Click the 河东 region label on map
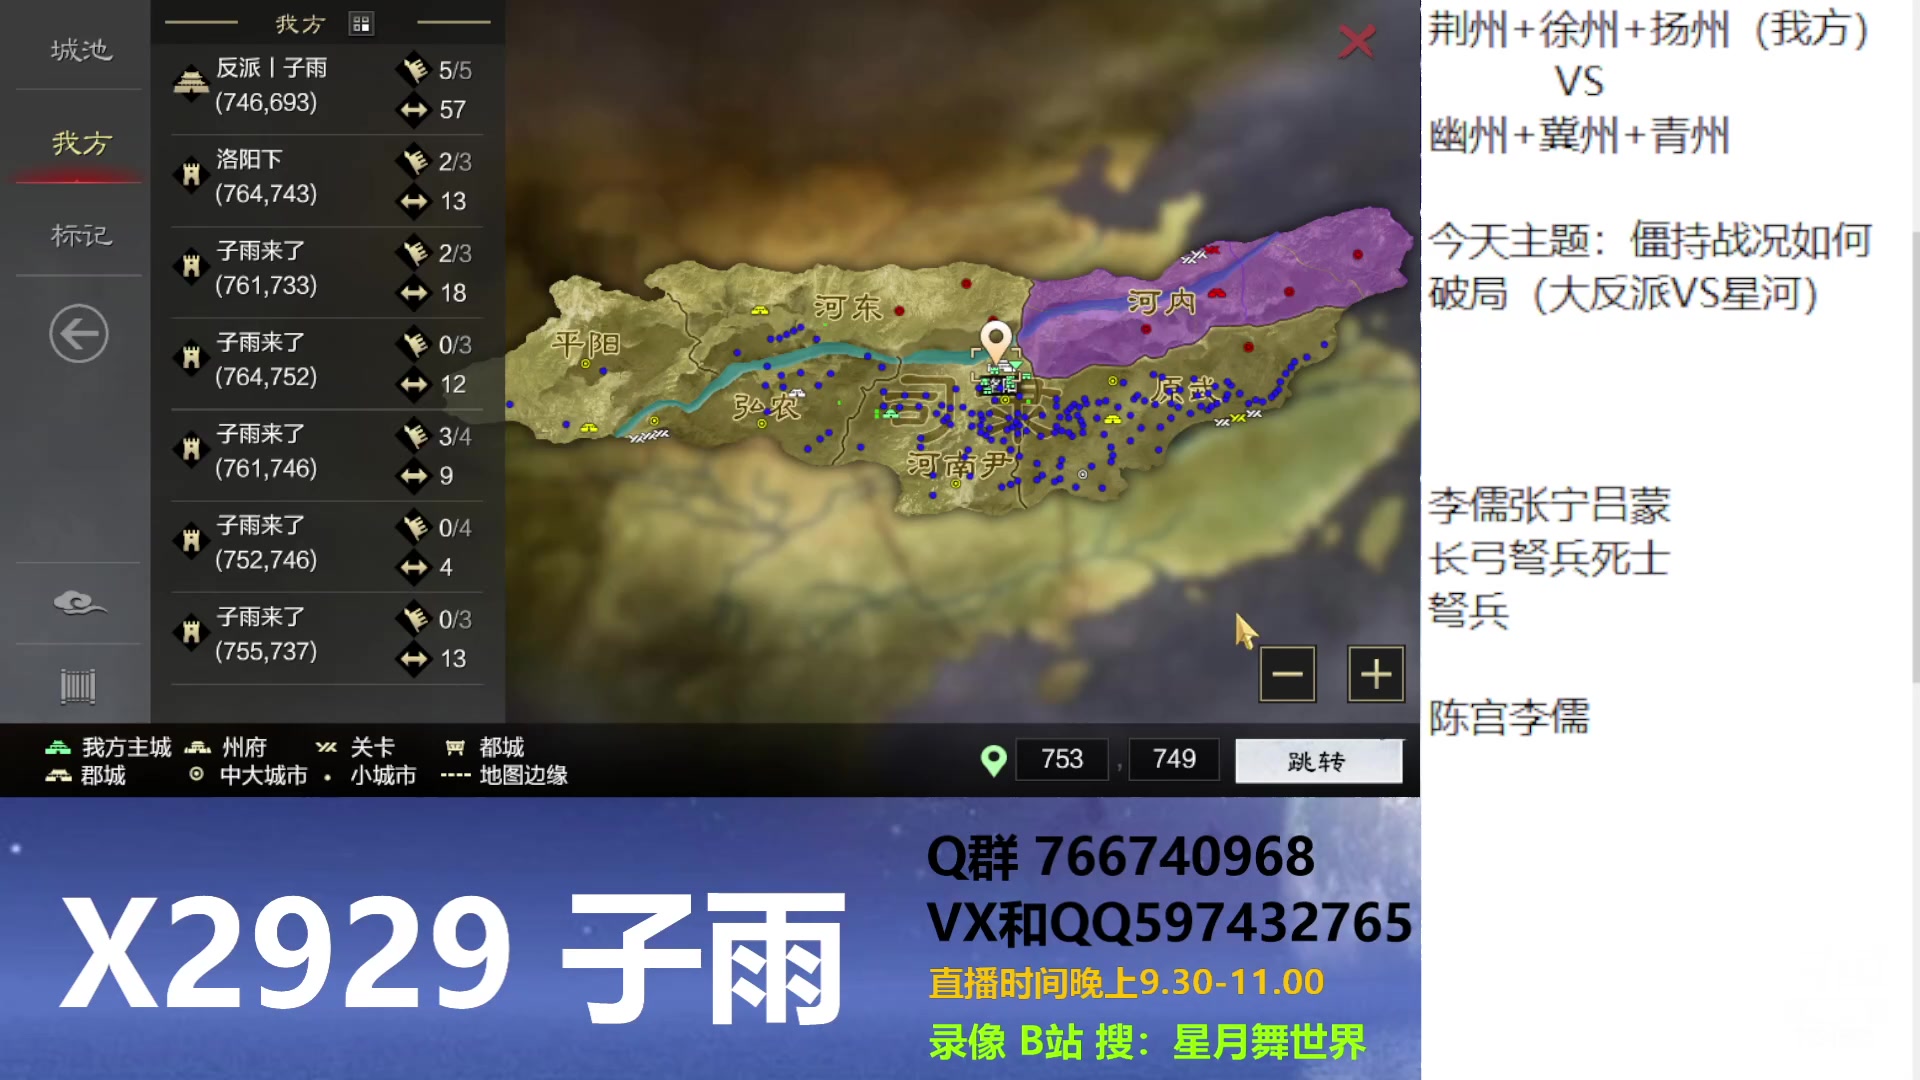Image resolution: width=1920 pixels, height=1080 pixels. pos(847,307)
